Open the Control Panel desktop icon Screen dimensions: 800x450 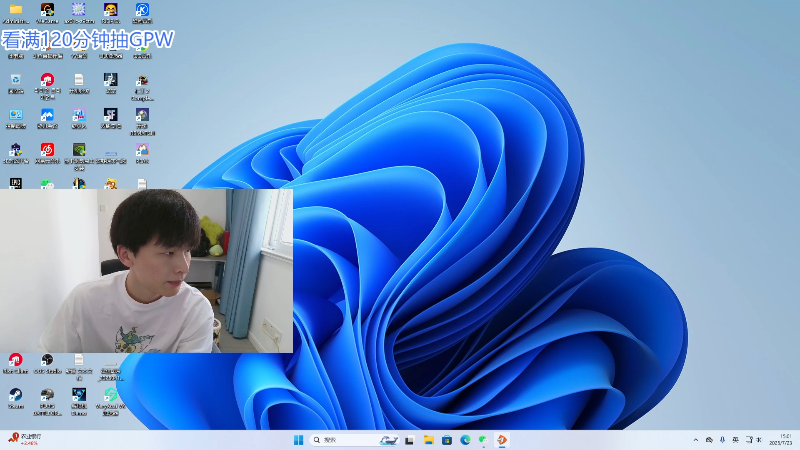point(16,115)
